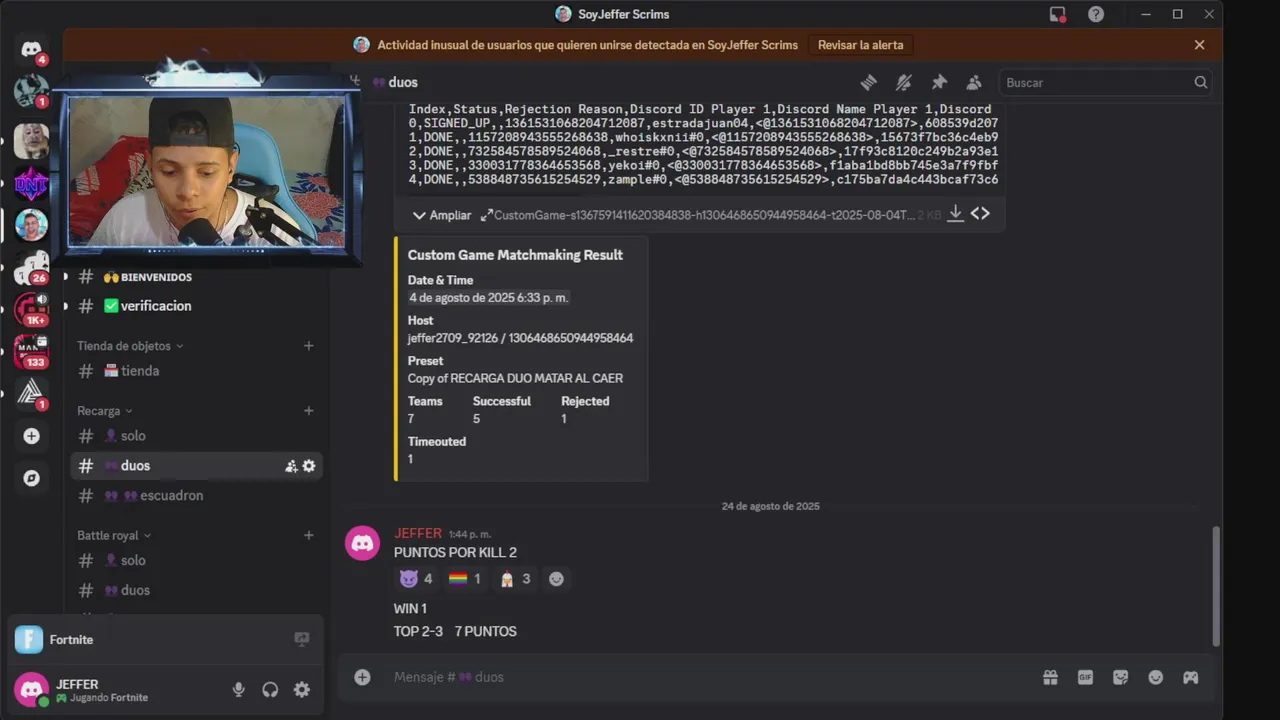Screen dimensions: 1280x720
Task: Collapse Tienda de objetos category
Action: (x=130, y=346)
